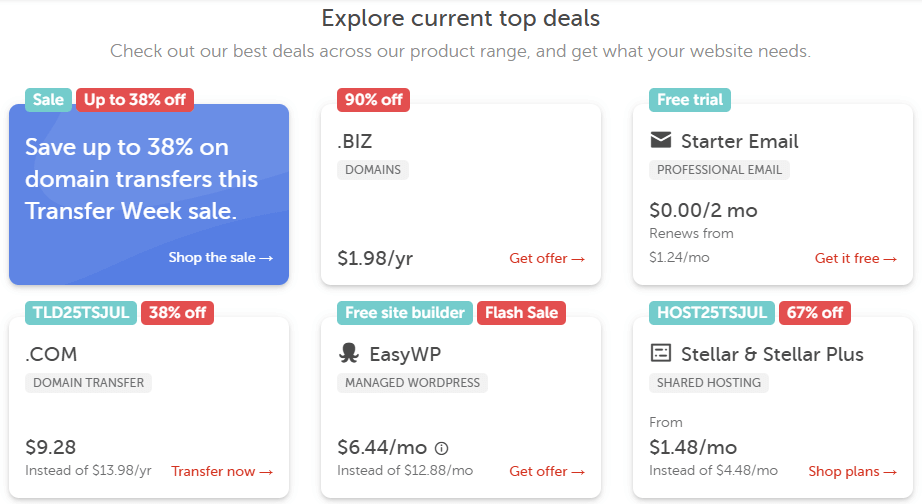Click the SHARED HOSTING category tag
This screenshot has width=922, height=504.
709,383
